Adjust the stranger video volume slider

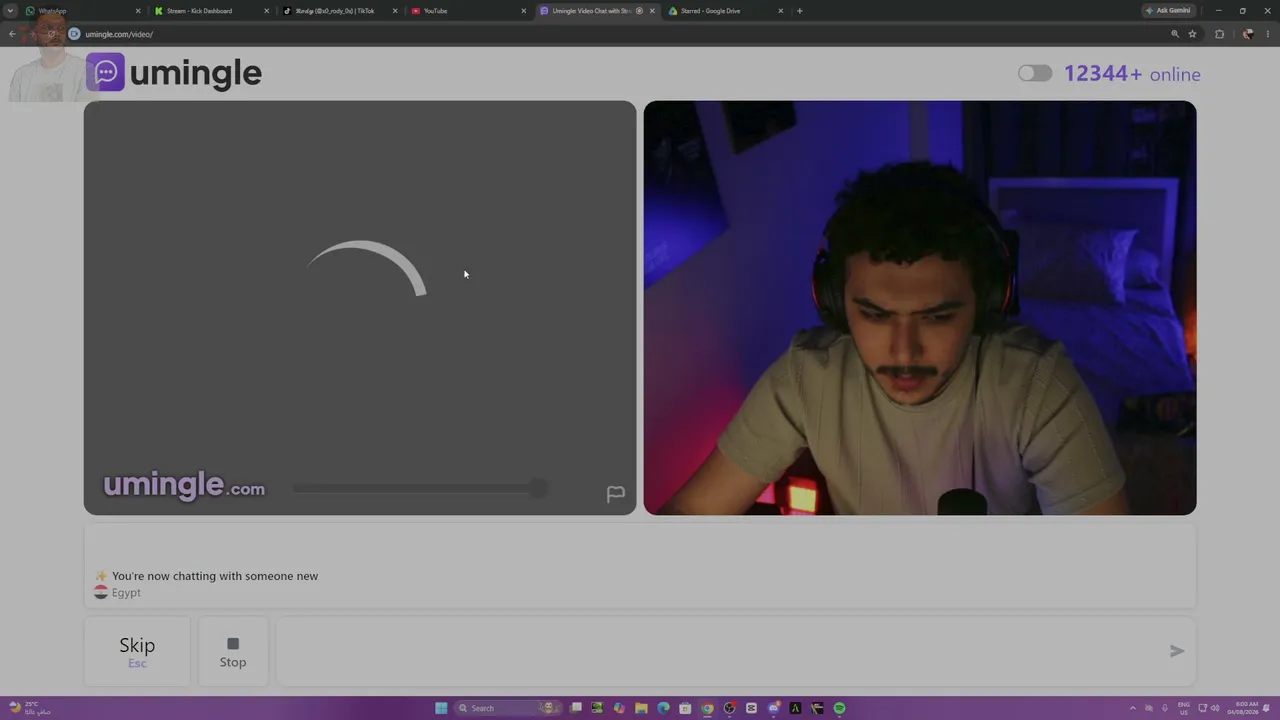(x=420, y=489)
